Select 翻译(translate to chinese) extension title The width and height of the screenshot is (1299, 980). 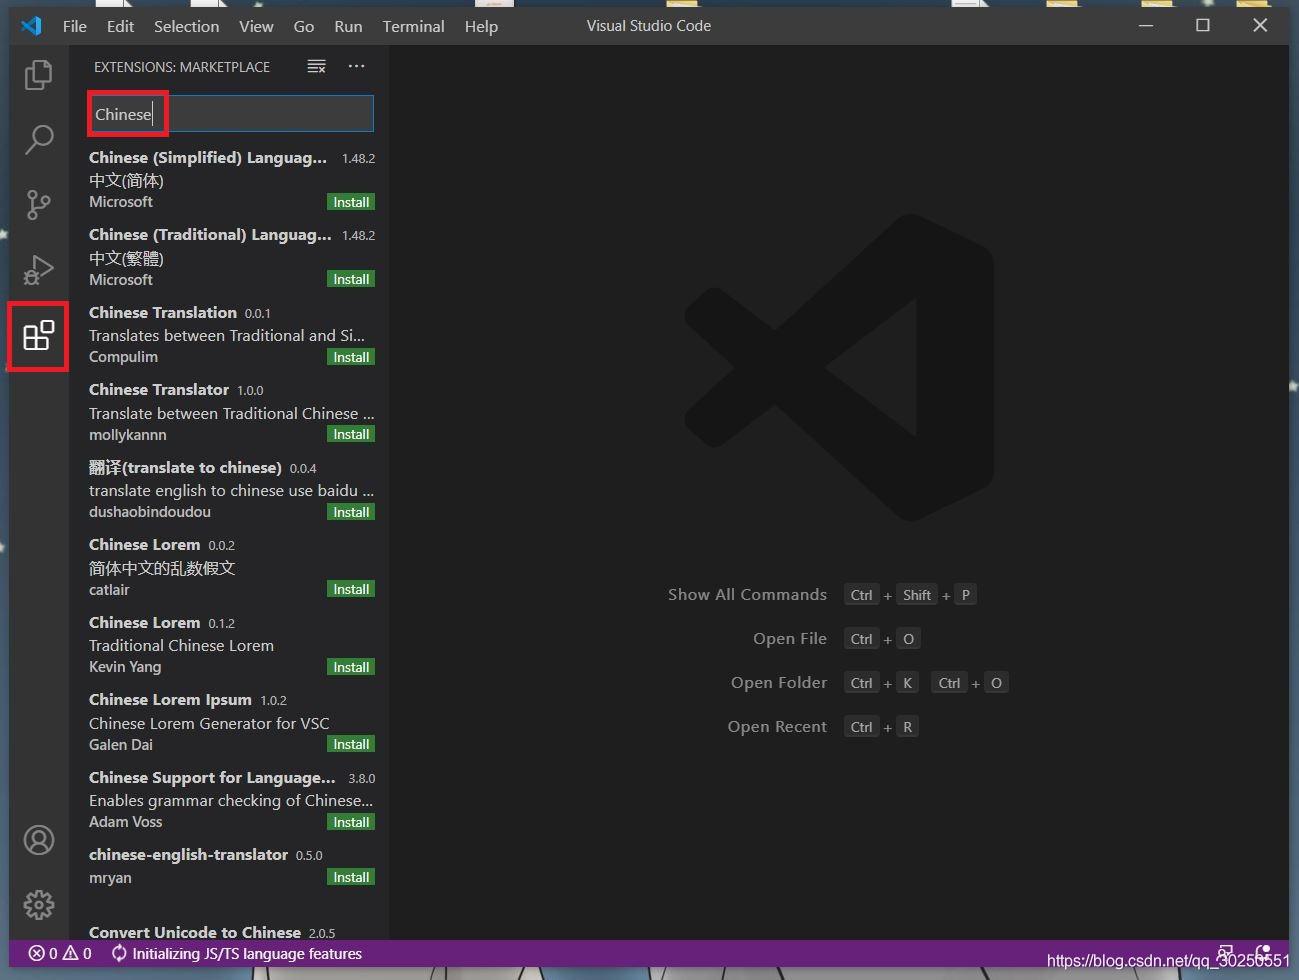pos(185,468)
